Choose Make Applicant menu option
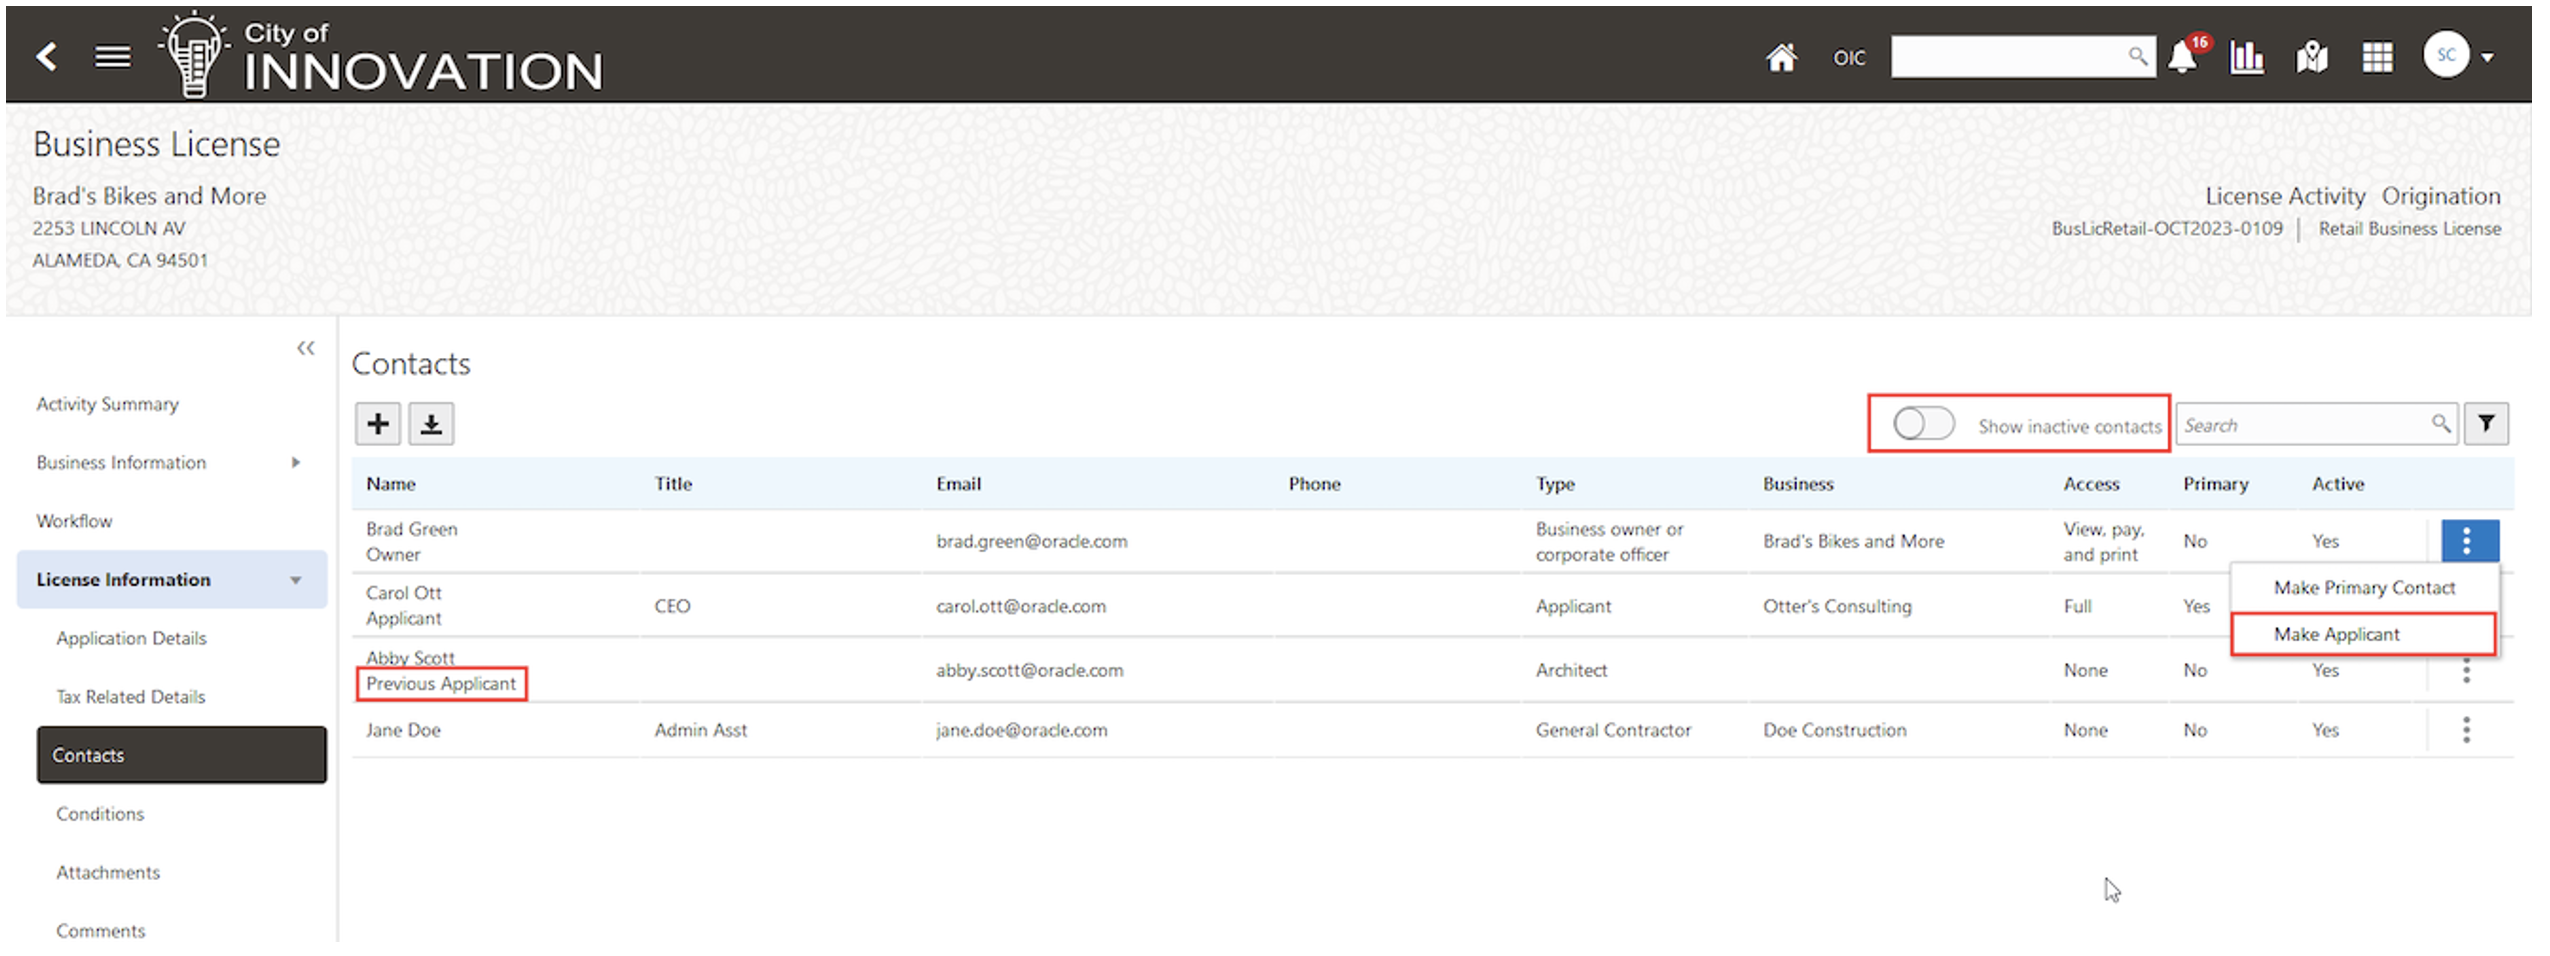 [2363, 634]
